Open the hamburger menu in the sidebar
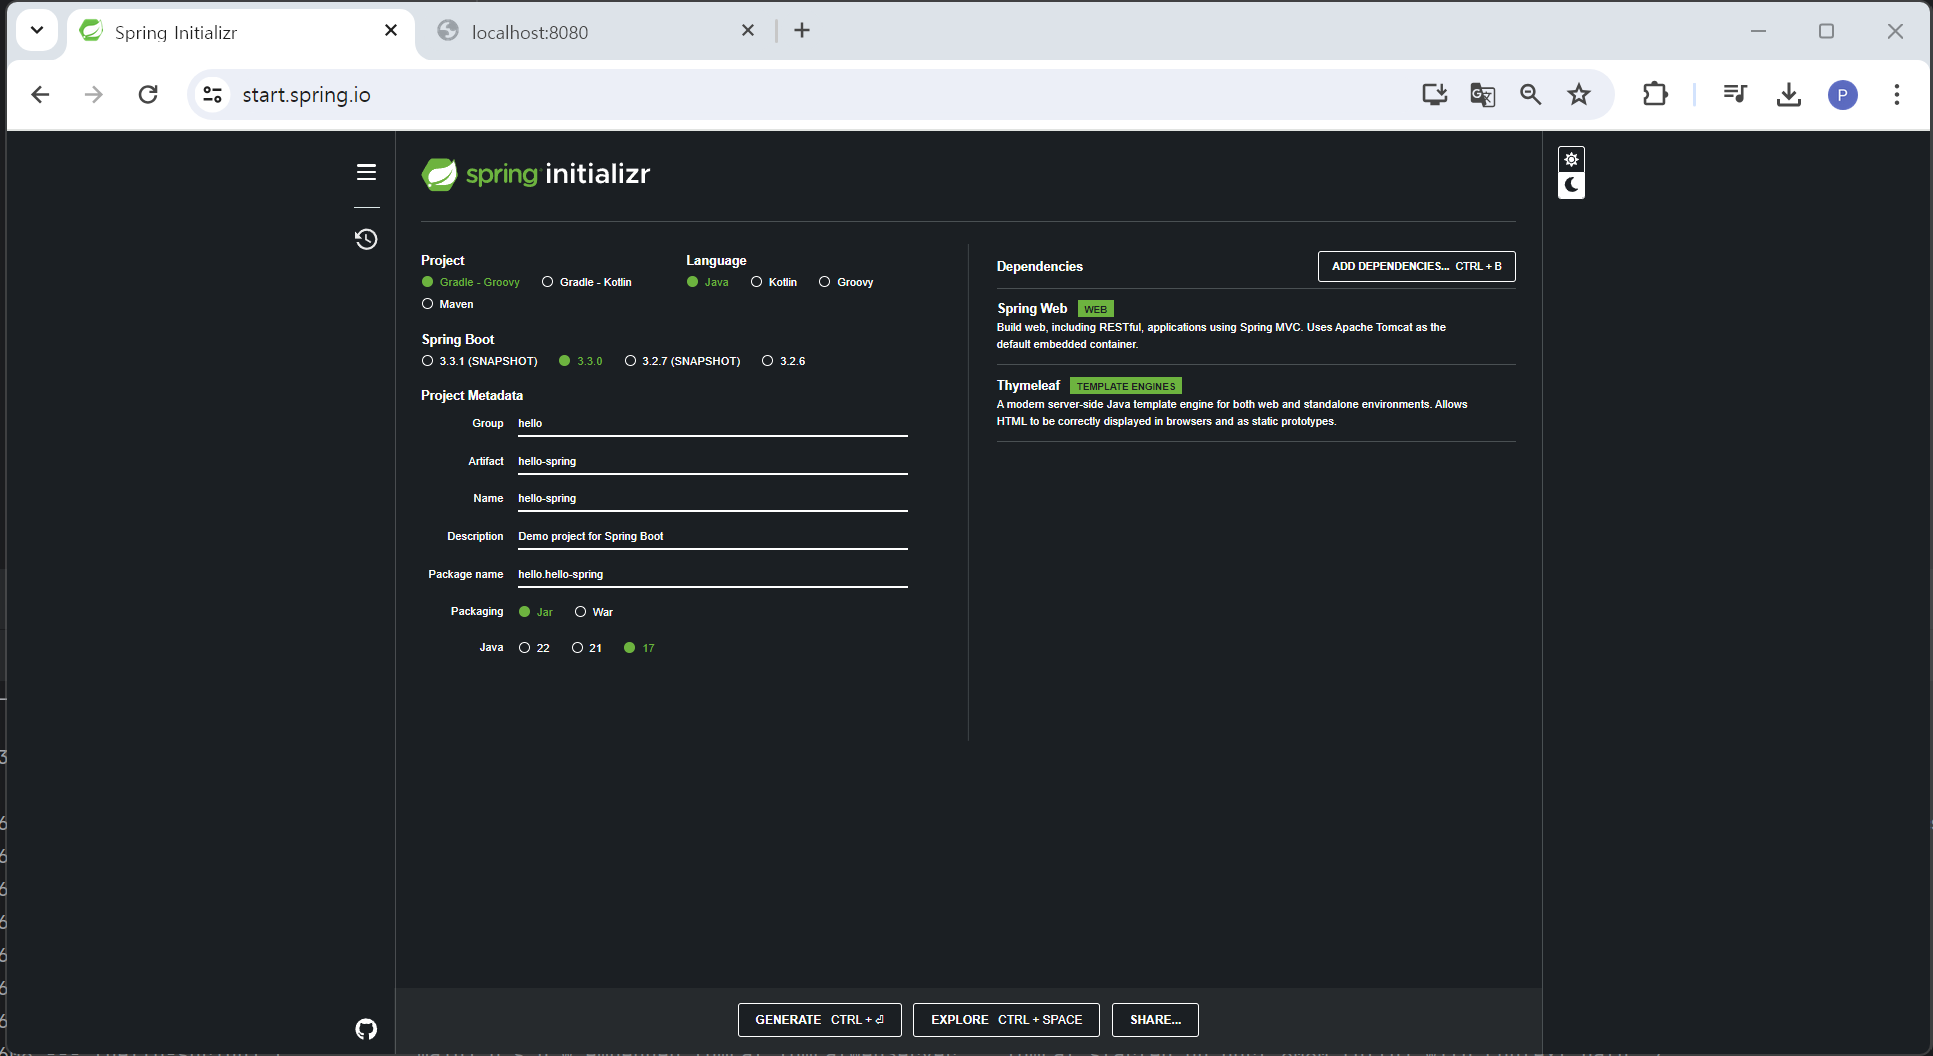Screen dimensions: 1933x1056 tap(367, 172)
